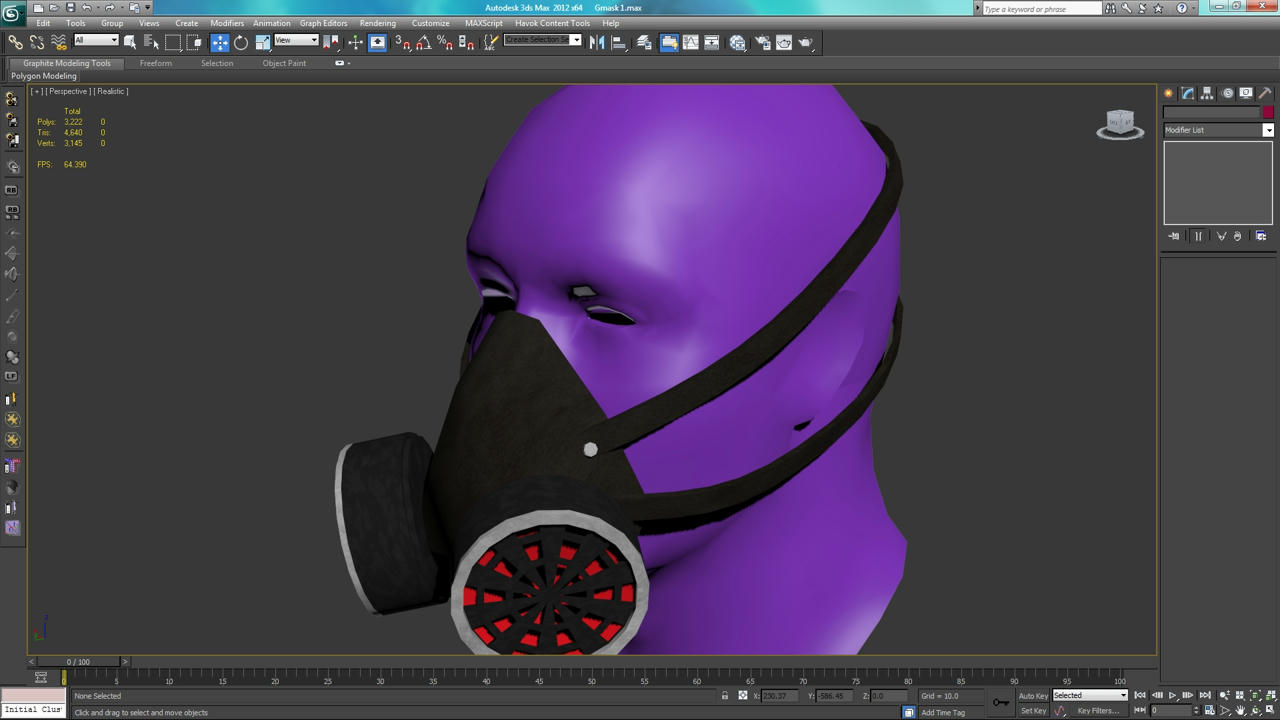
Task: Click the ViewCube in the viewport
Action: click(1120, 124)
